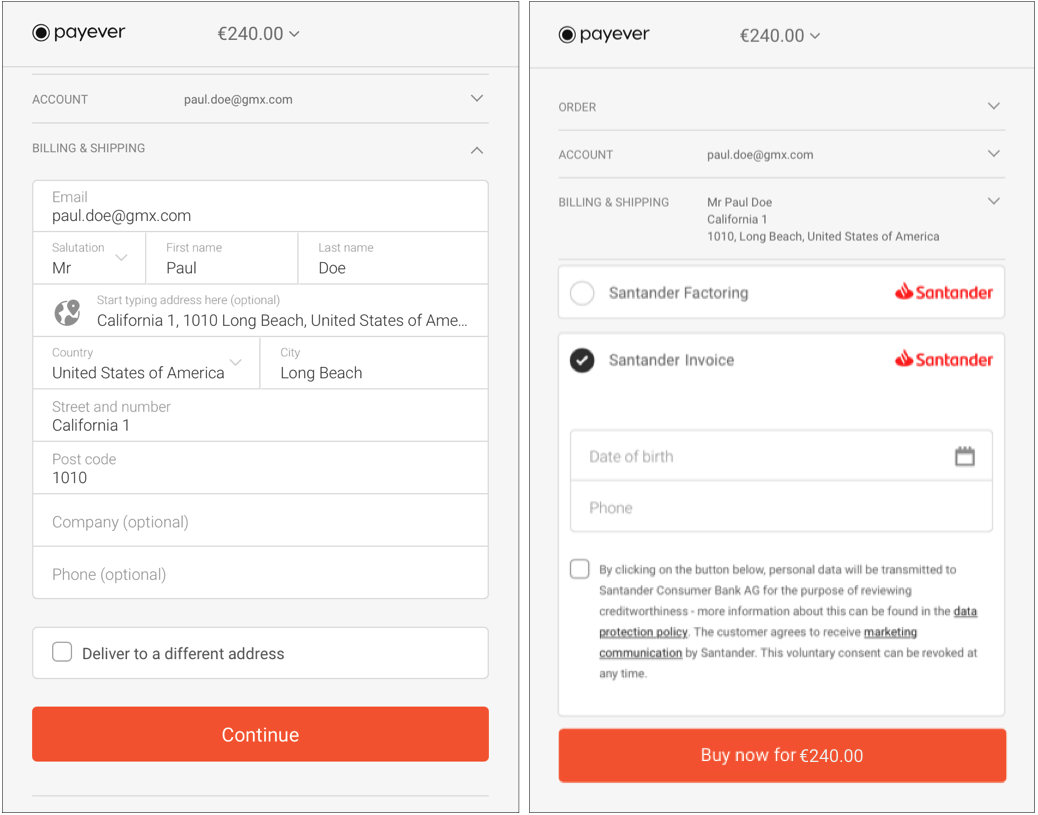
Task: Click the payever logo in left panel
Action: [x=79, y=32]
